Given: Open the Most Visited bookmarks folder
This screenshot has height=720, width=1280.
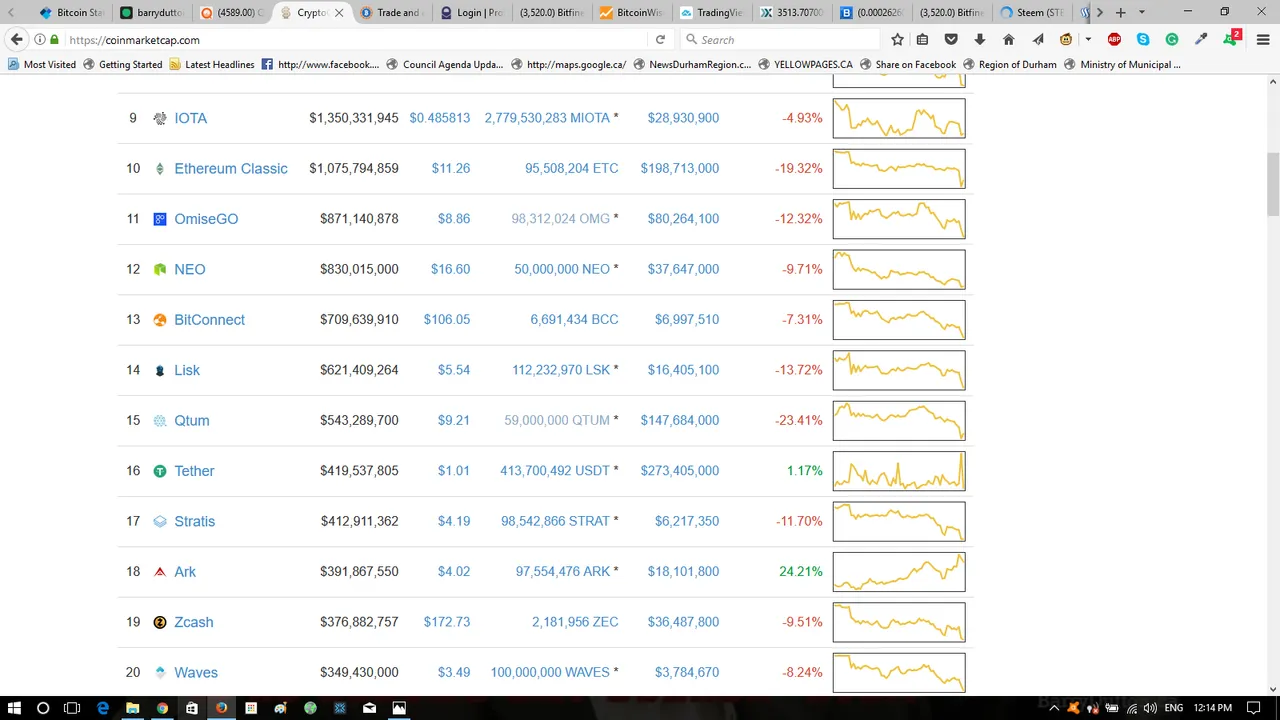Looking at the screenshot, I should tap(42, 65).
